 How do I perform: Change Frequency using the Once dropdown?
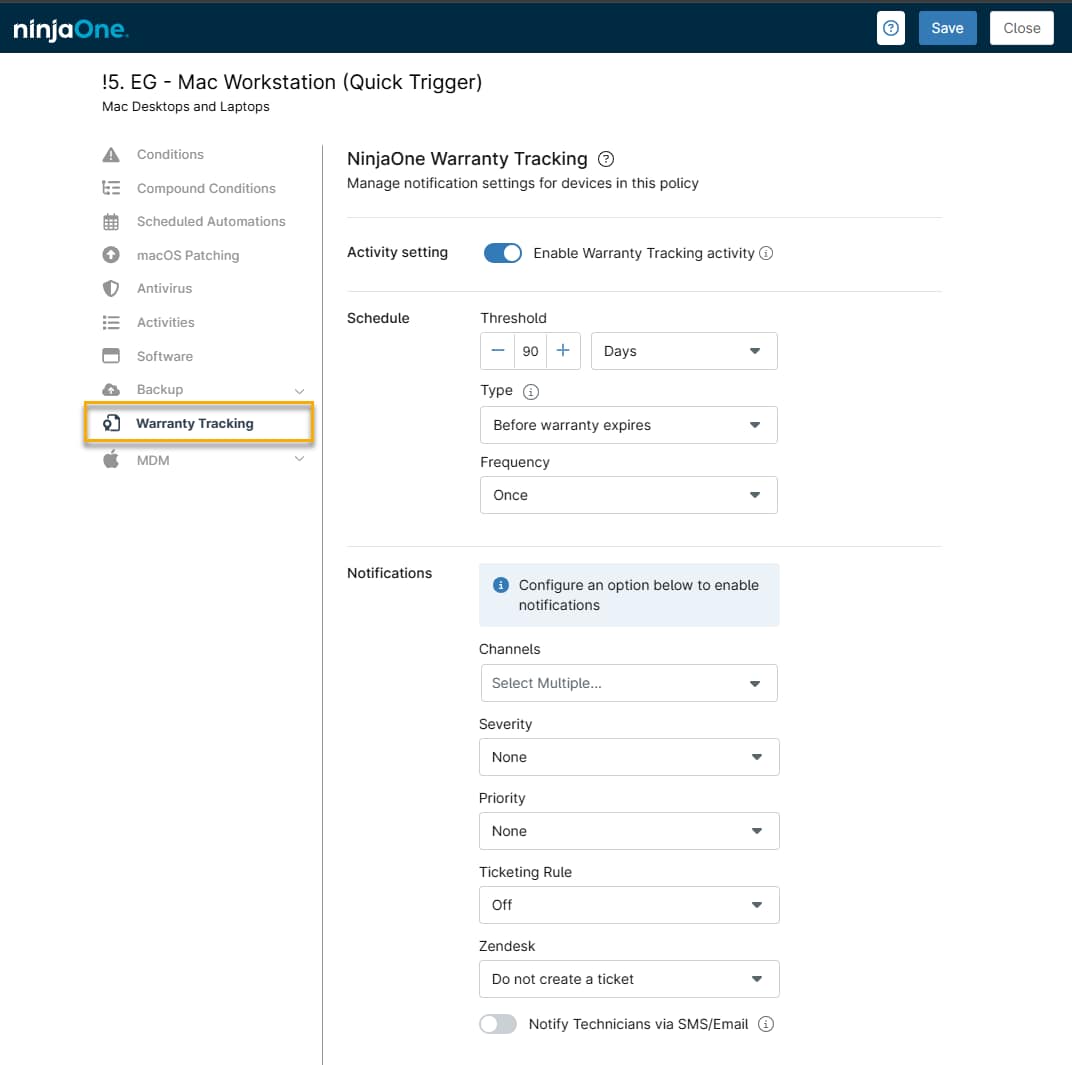point(628,495)
